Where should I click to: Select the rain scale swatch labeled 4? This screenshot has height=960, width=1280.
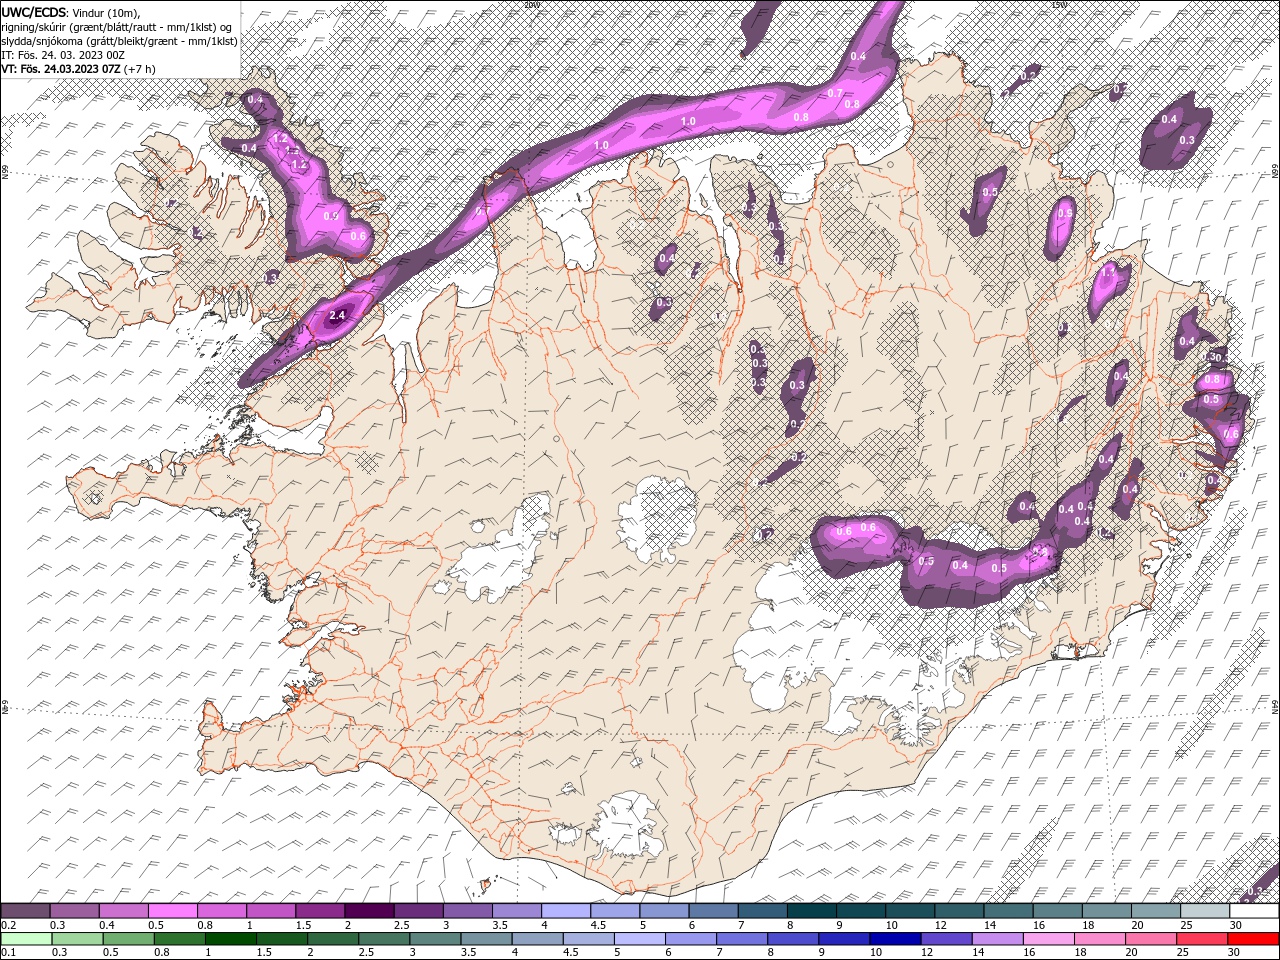point(538,938)
